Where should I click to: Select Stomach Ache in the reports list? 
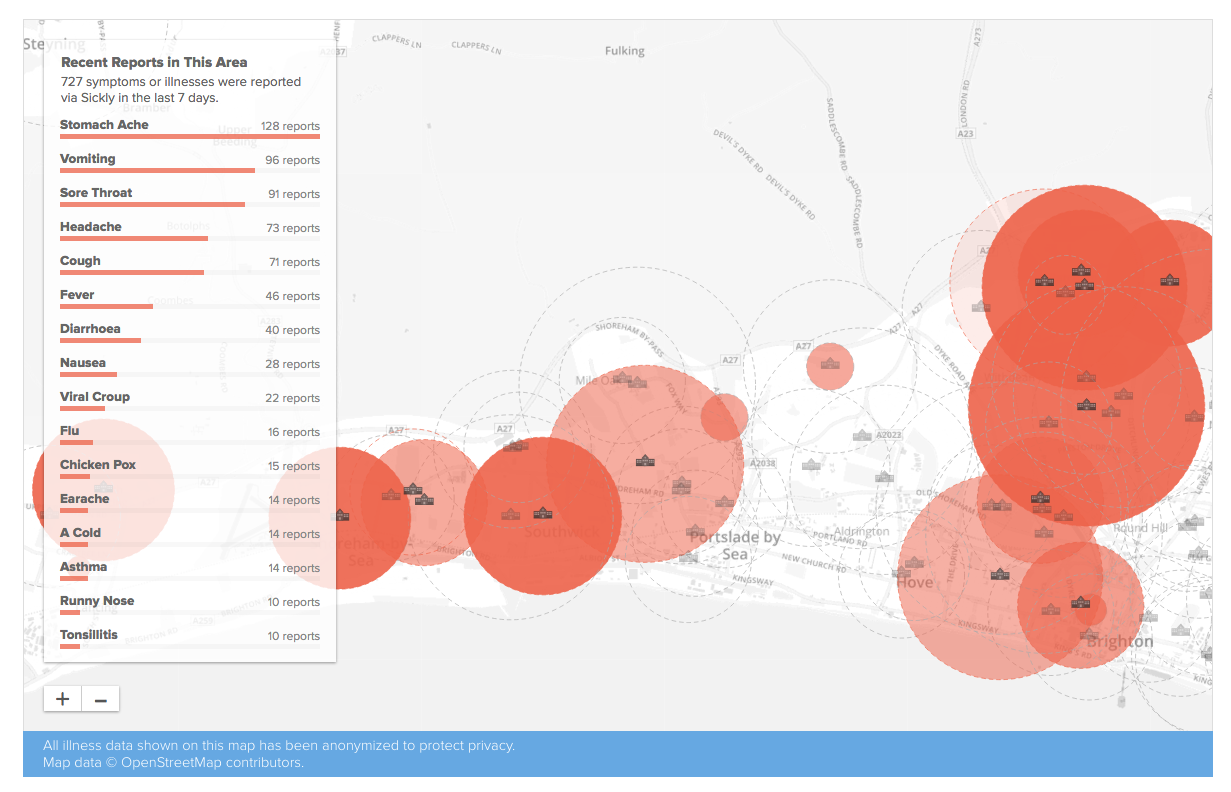coord(104,125)
